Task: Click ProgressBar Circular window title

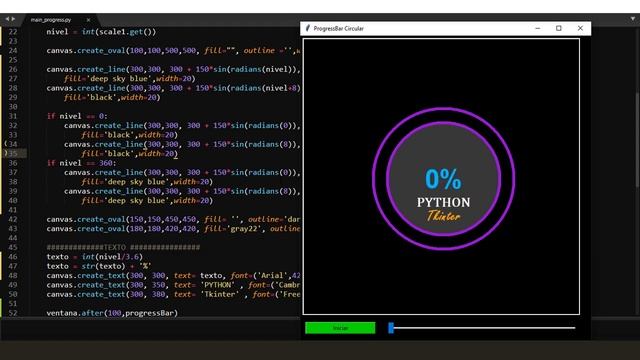Action: 338,29
